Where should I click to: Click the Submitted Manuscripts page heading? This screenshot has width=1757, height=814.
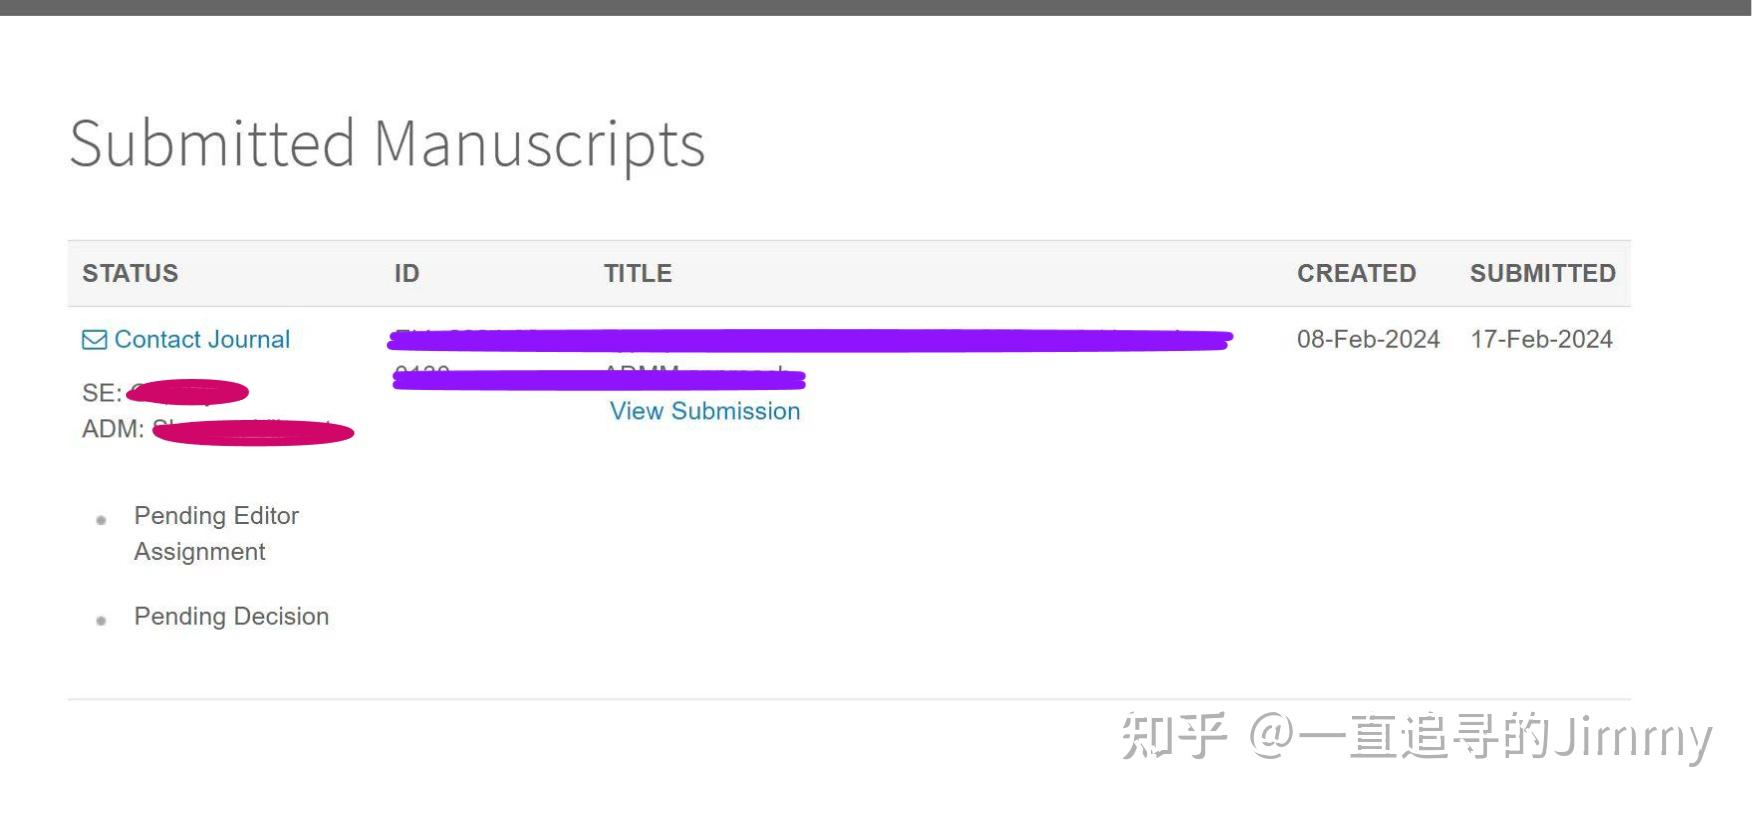pos(387,143)
